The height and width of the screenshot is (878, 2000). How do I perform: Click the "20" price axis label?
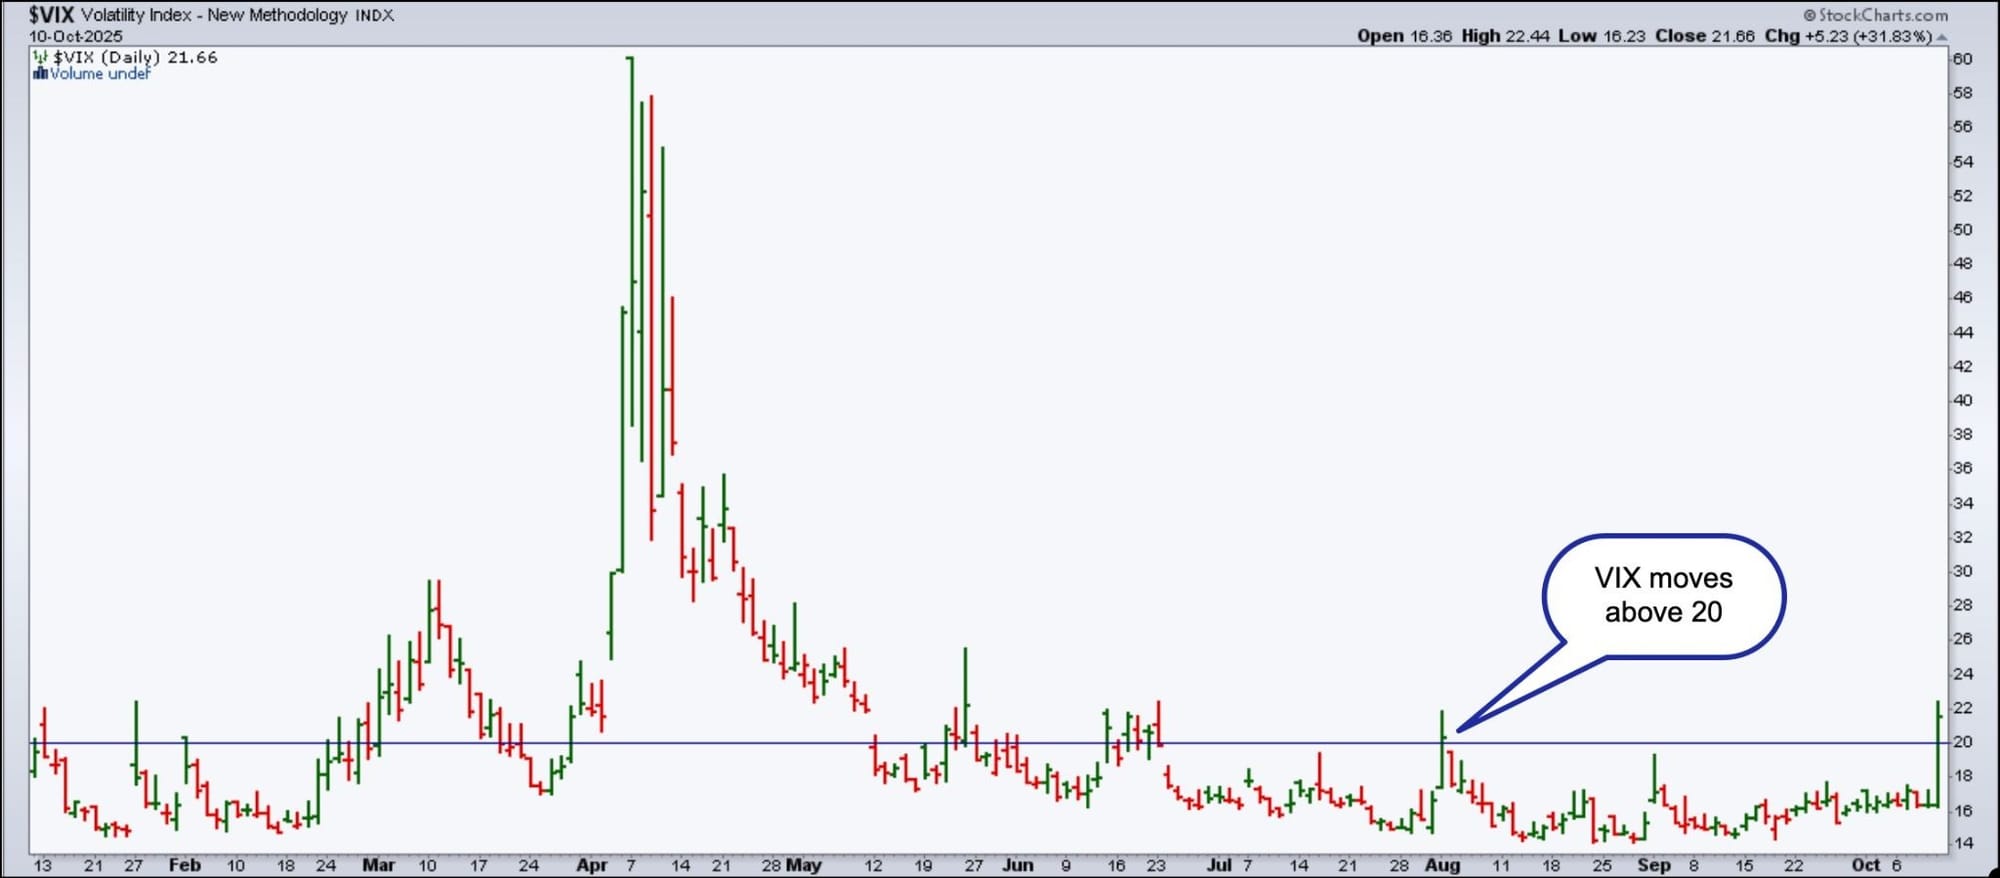click(x=1963, y=742)
